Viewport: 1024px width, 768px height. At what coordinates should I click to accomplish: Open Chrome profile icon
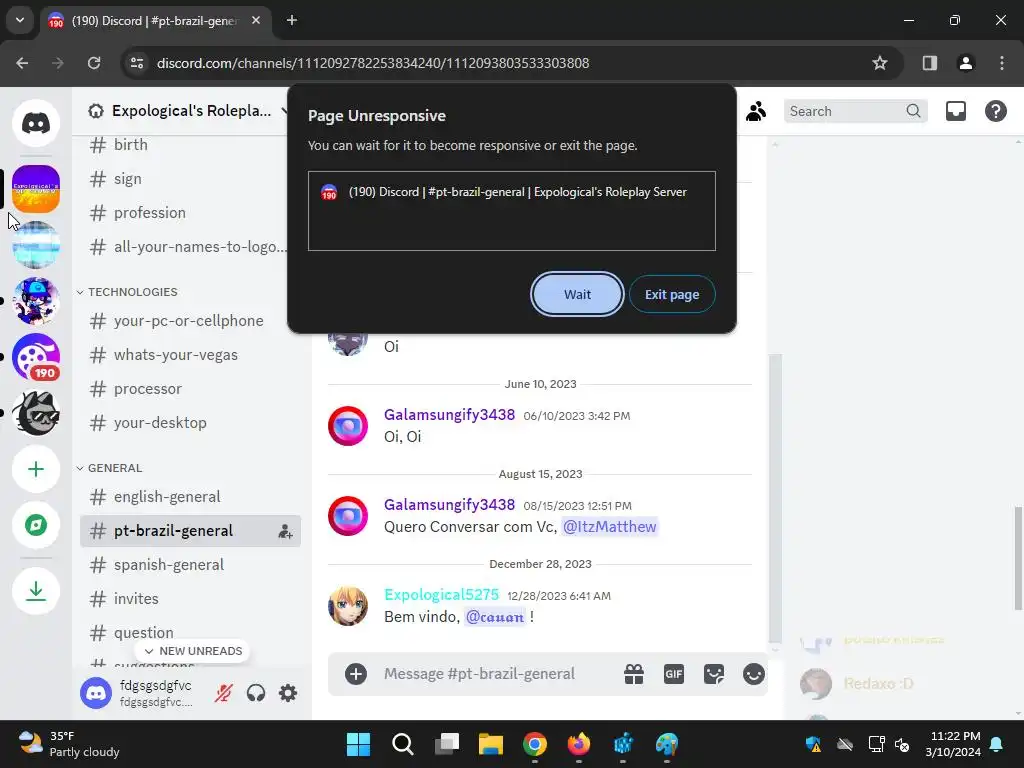[x=965, y=63]
